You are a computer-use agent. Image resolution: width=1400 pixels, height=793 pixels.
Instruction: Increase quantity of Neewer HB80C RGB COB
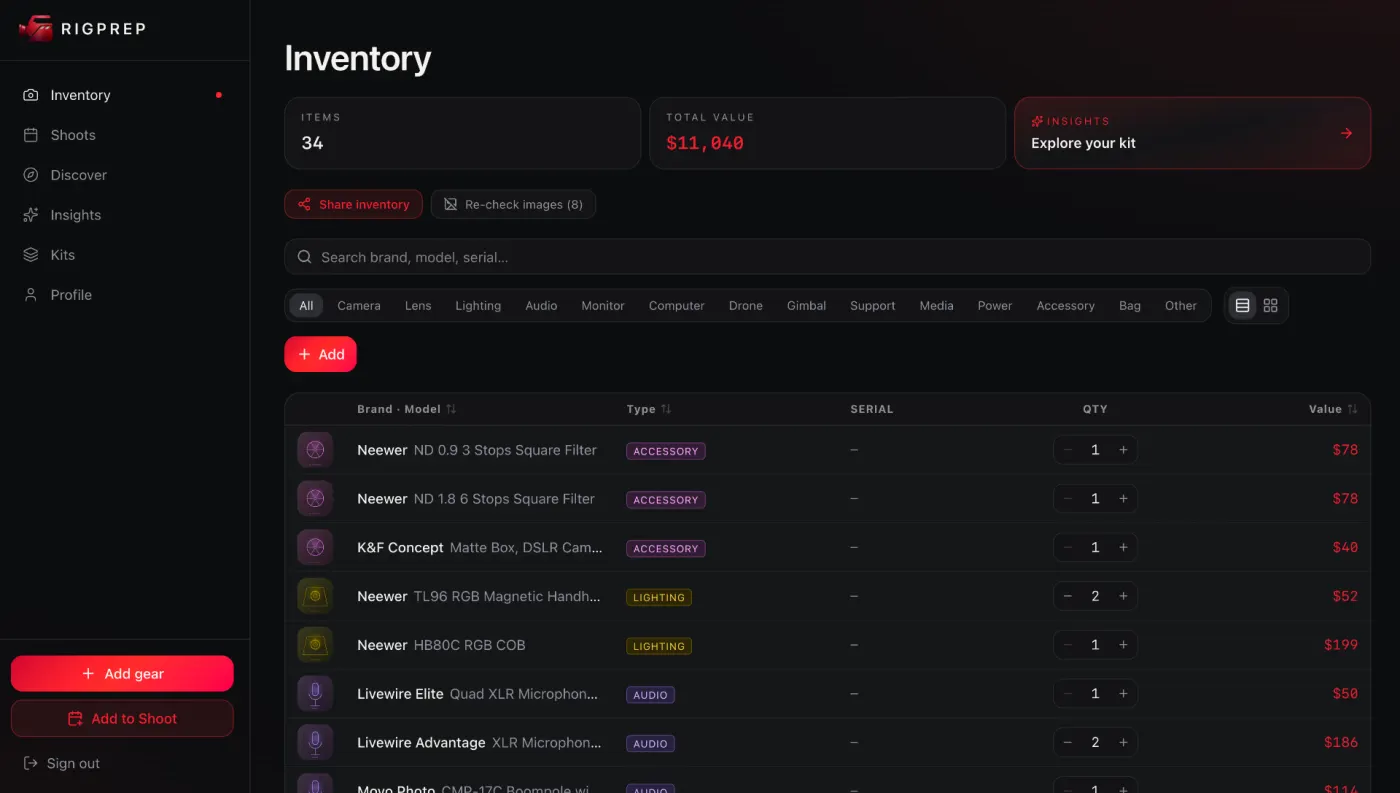1123,645
